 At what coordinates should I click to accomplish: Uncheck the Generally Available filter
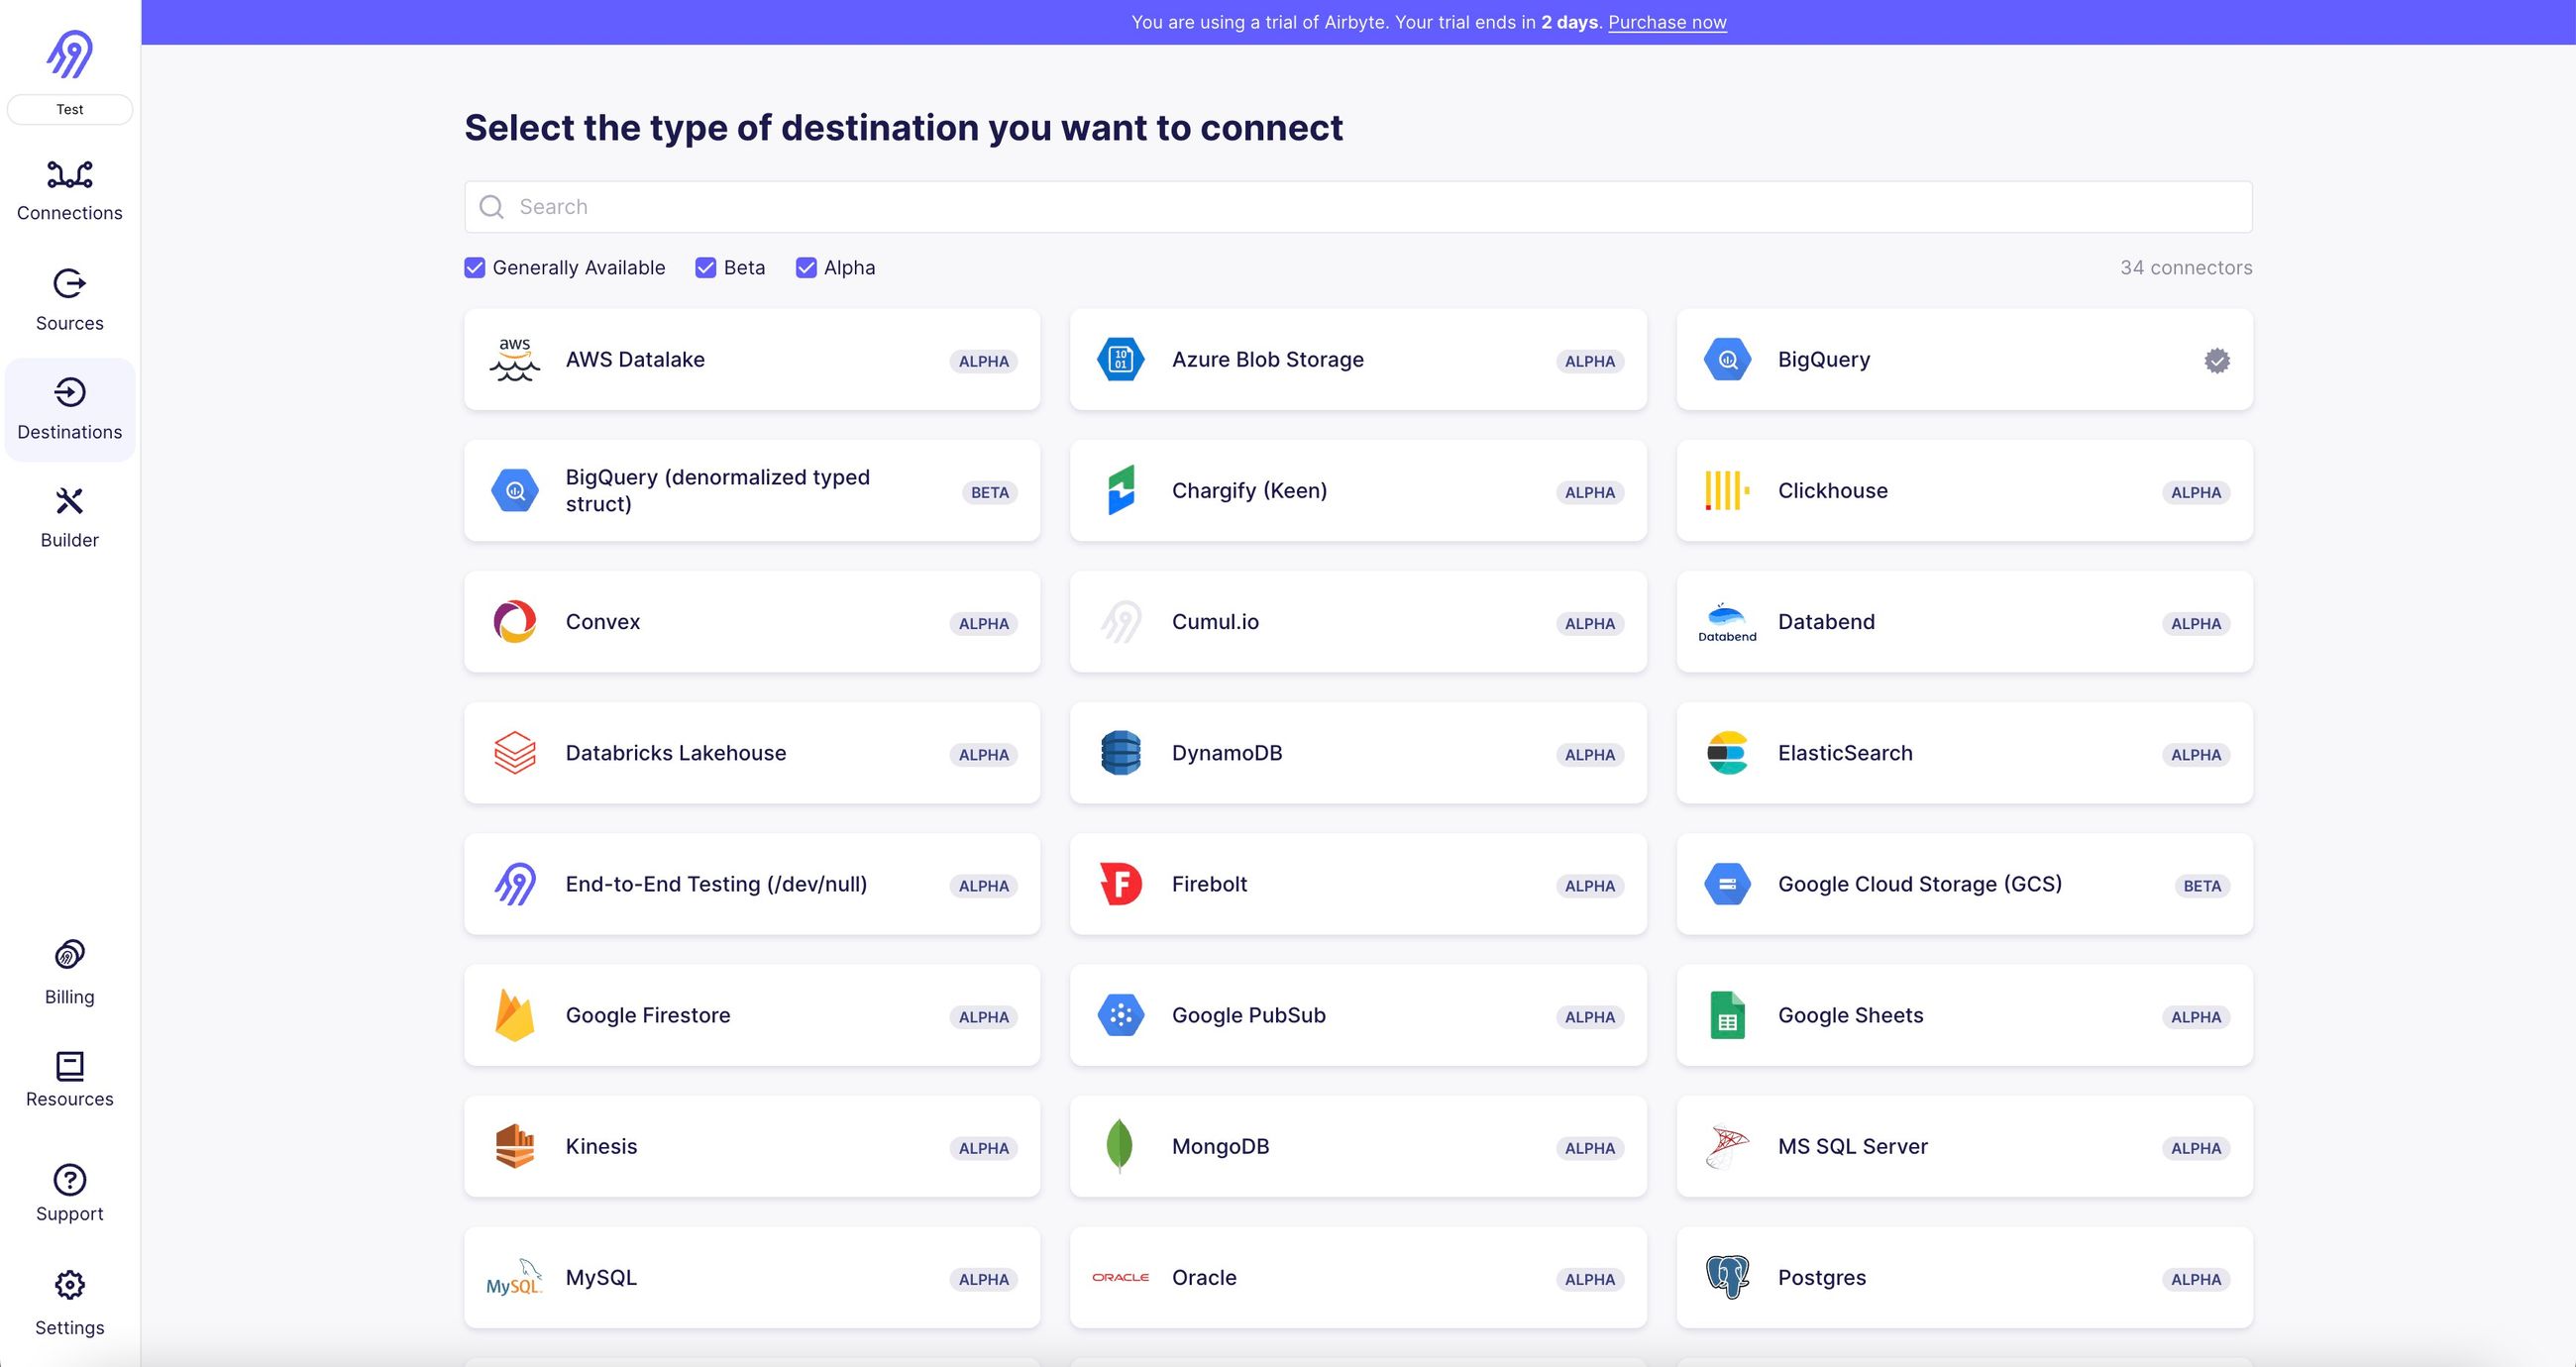pos(474,267)
